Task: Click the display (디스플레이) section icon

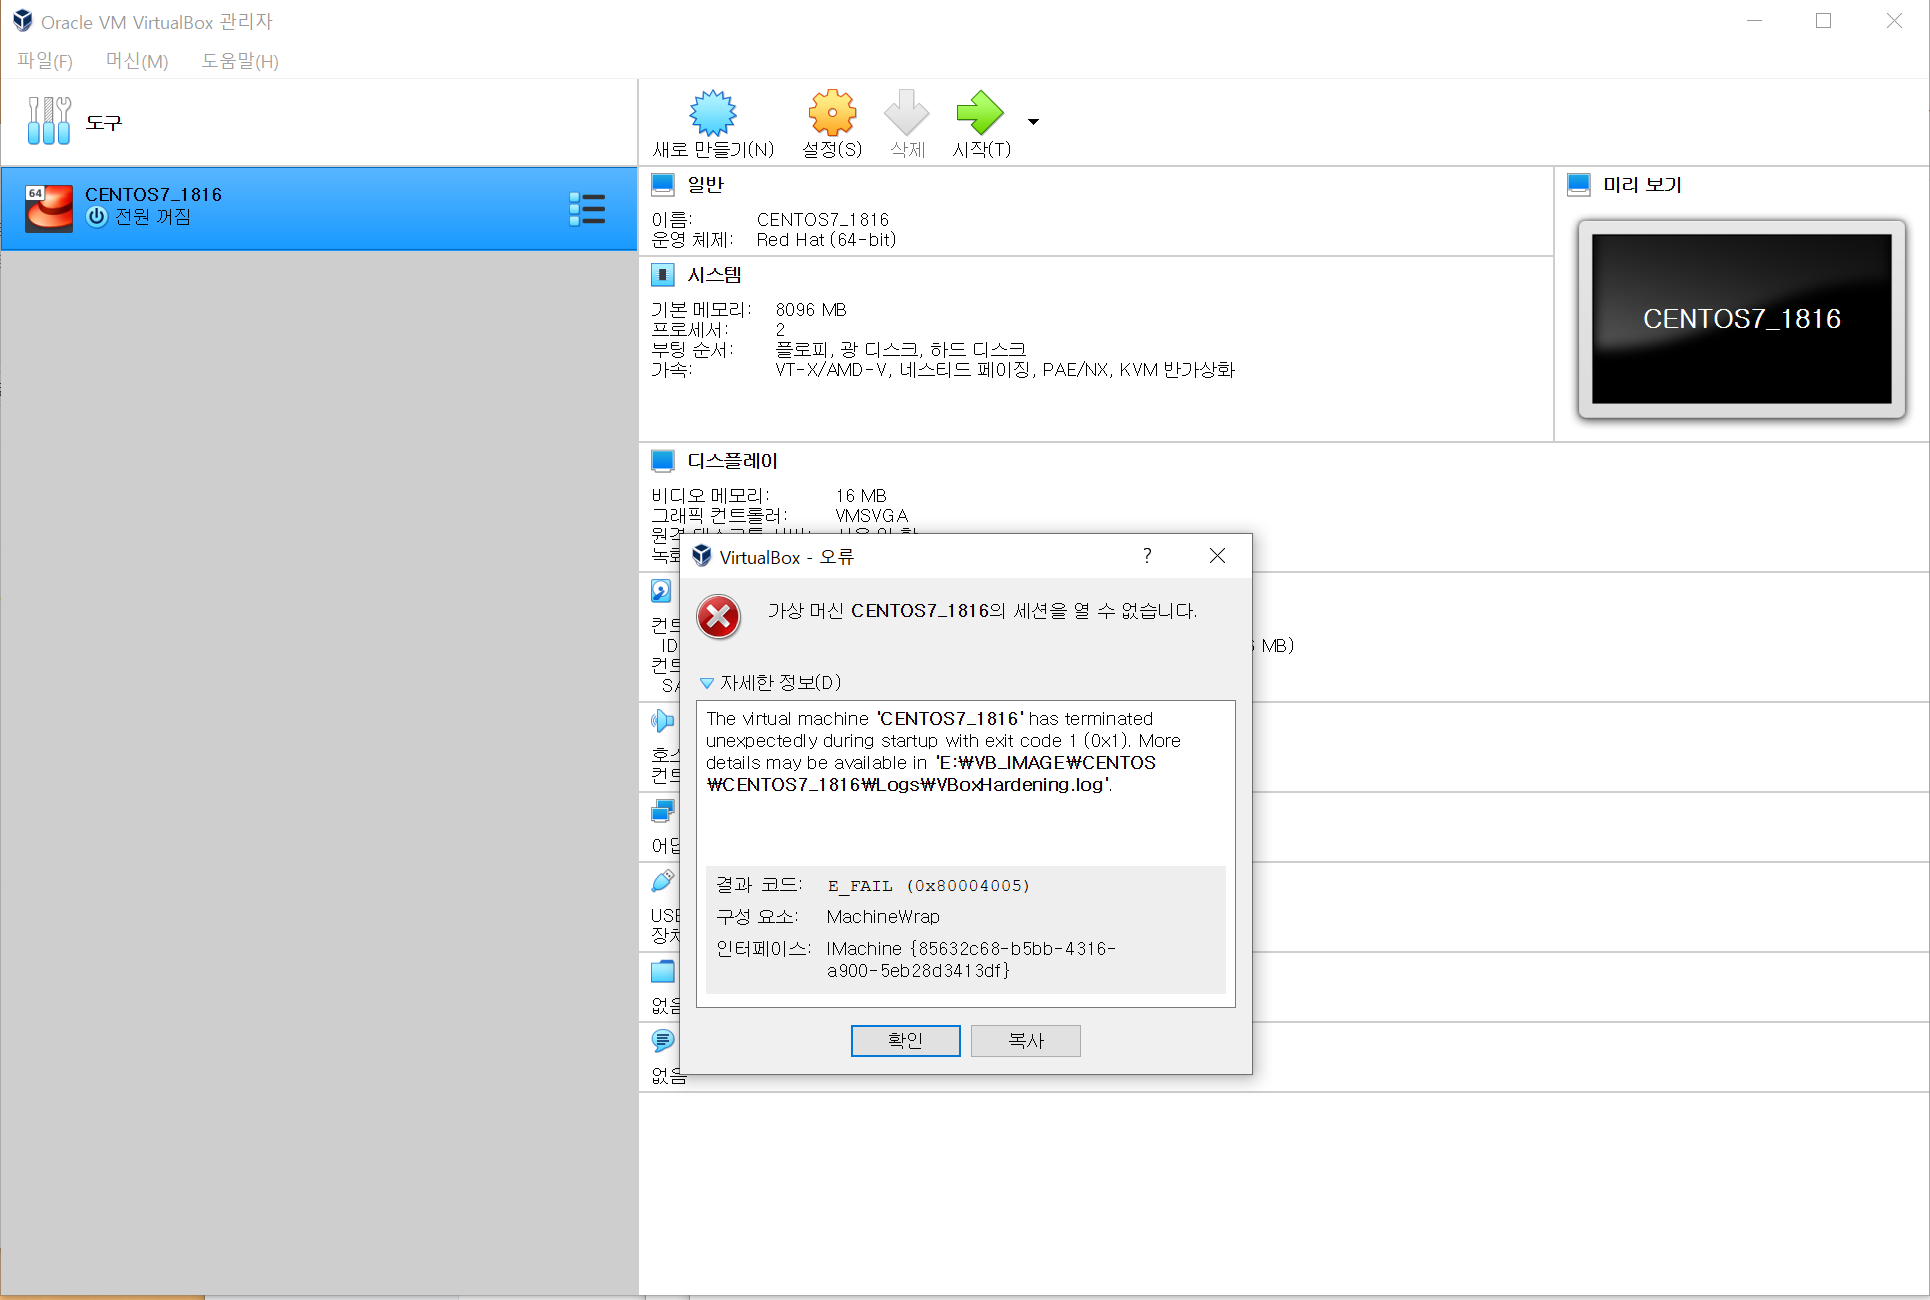Action: [x=662, y=461]
